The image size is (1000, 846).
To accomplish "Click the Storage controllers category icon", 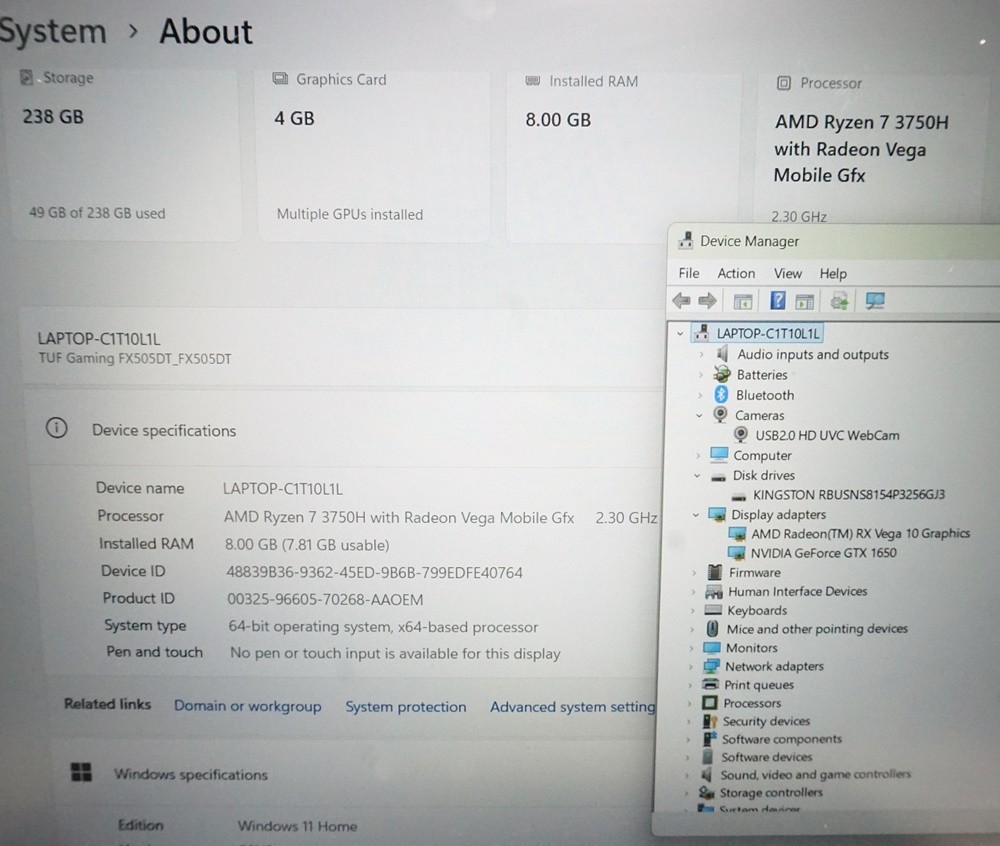I will tap(707, 792).
